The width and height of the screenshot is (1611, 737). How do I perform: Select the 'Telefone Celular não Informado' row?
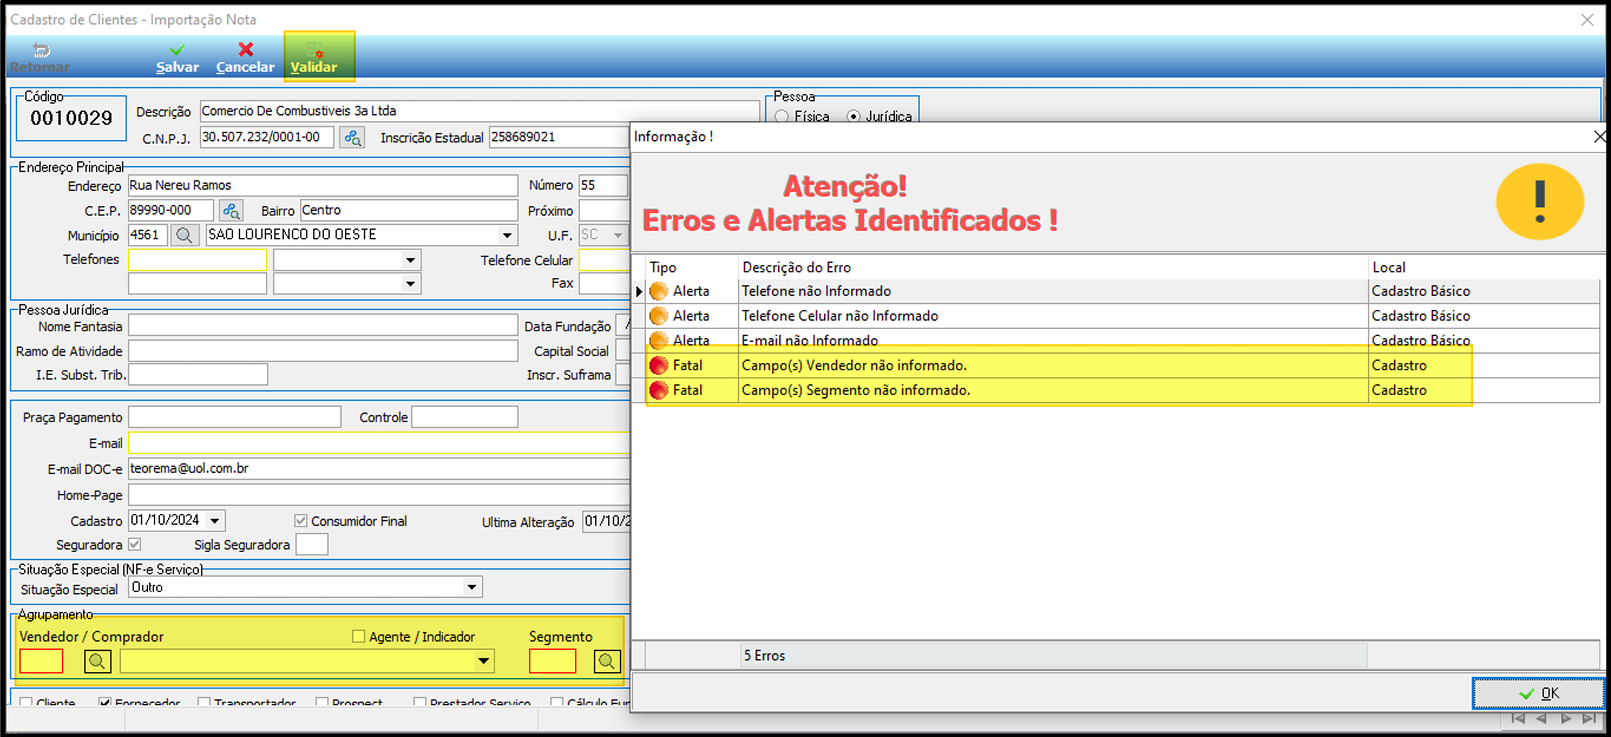click(1116, 316)
